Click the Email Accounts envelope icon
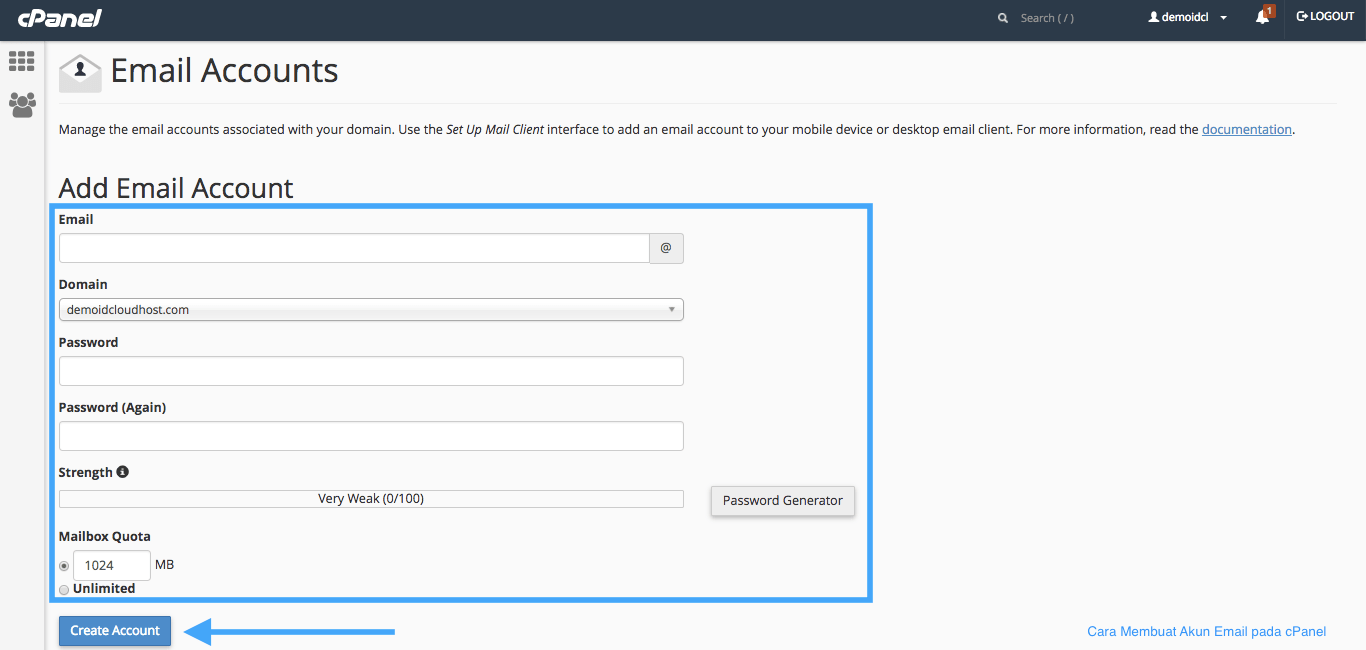Viewport: 1366px width, 650px height. click(x=79, y=71)
